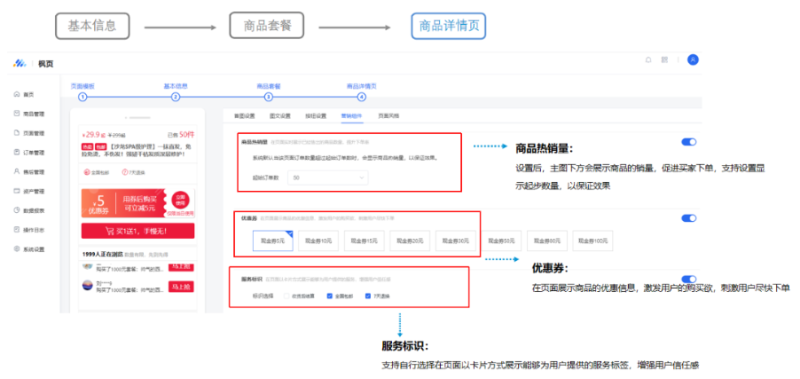The image size is (800, 379).
Task: Open 操作日志 icon in sidebar
Action: click(x=17, y=230)
